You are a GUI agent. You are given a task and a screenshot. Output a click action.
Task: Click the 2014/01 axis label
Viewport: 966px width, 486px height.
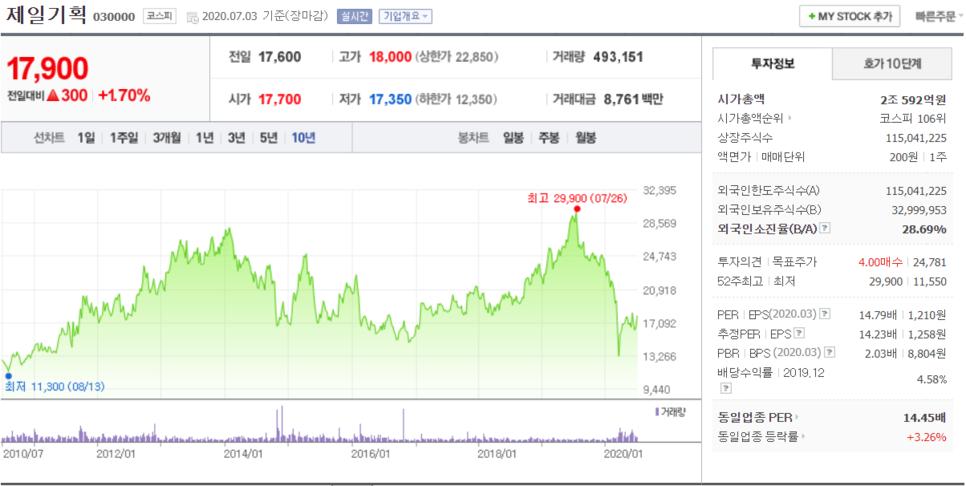coord(243,454)
